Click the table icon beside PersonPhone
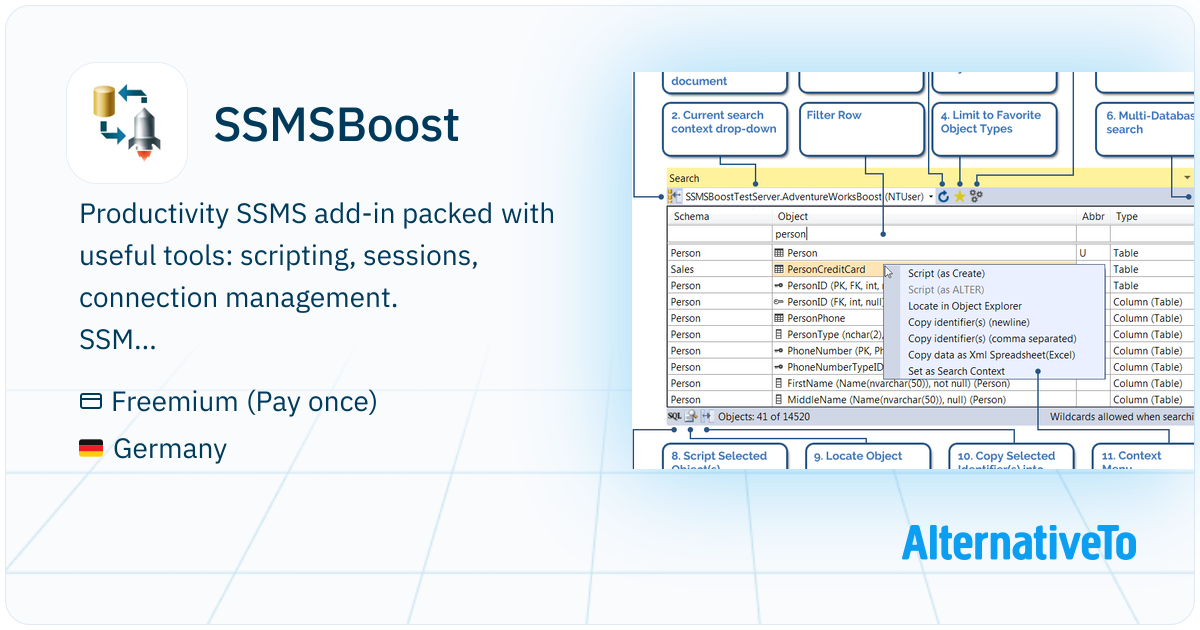The height and width of the screenshot is (630, 1200). (x=779, y=318)
